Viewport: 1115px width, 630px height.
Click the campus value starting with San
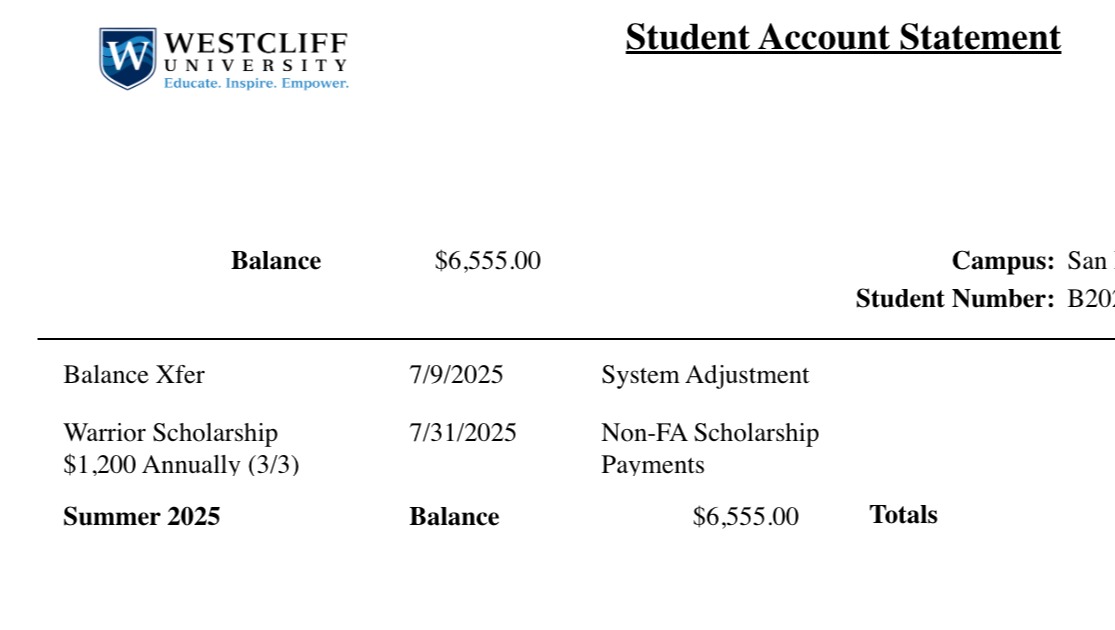[x=1090, y=261]
